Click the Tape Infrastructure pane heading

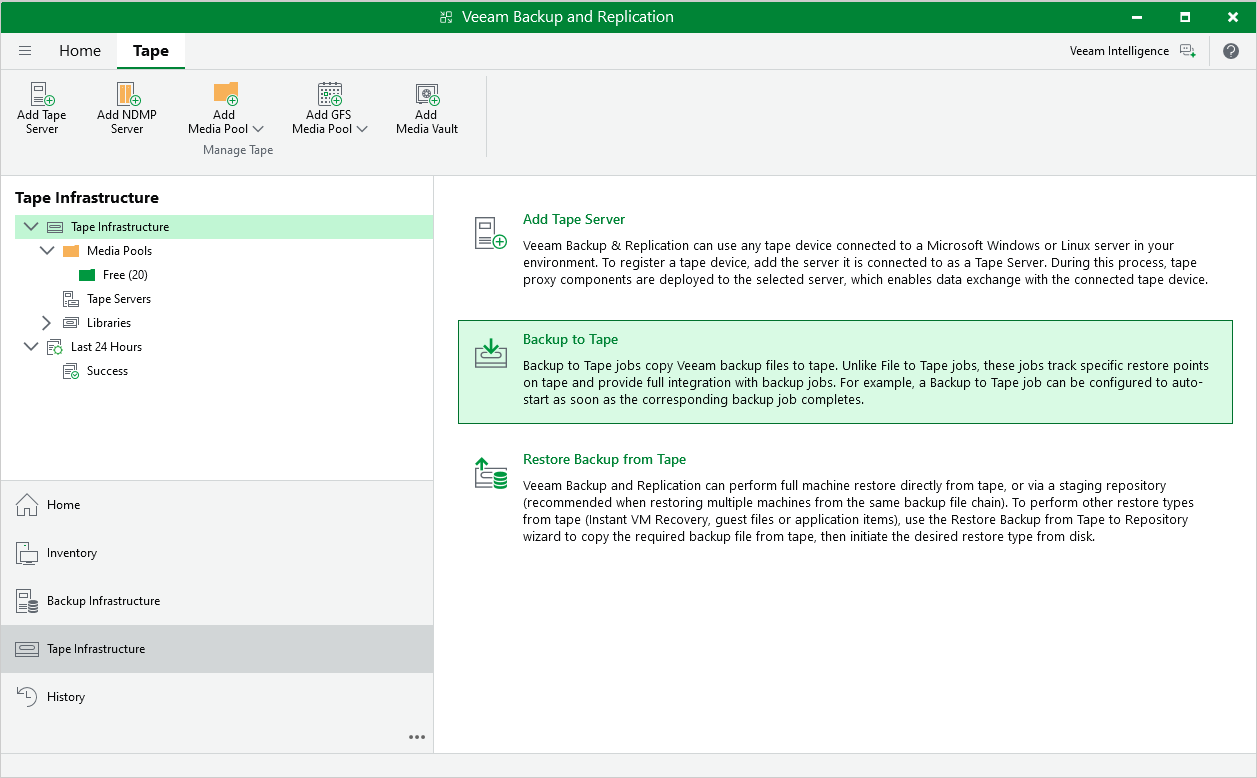click(x=87, y=198)
